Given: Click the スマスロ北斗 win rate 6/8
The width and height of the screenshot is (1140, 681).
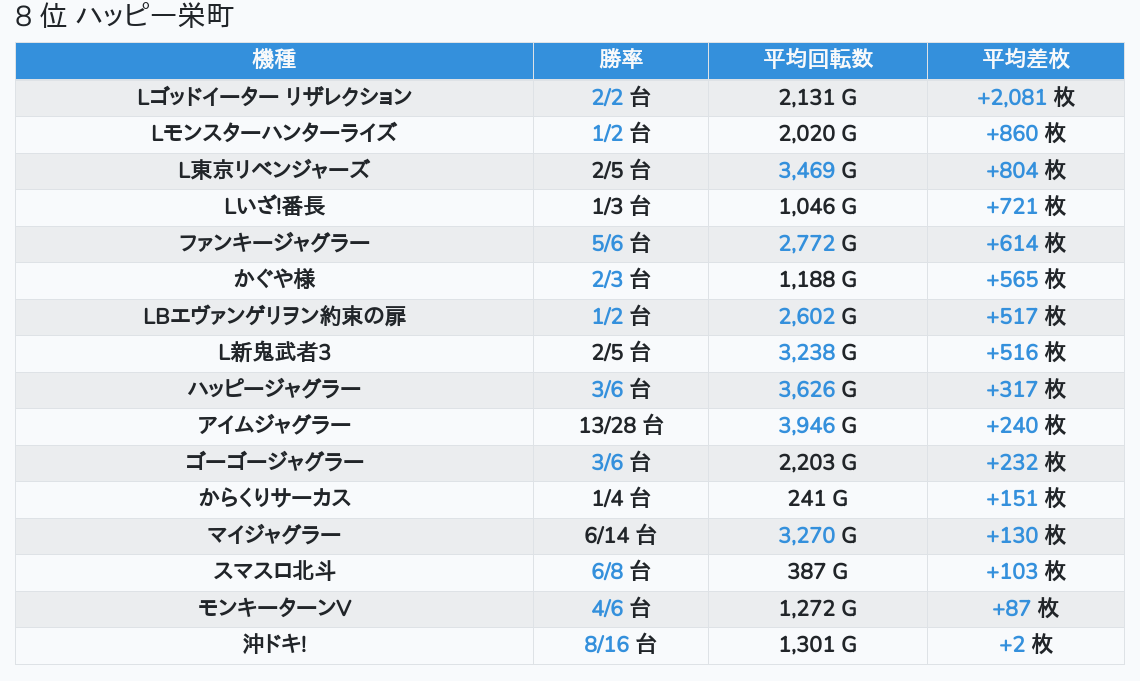Looking at the screenshot, I should pyautogui.click(x=607, y=571).
